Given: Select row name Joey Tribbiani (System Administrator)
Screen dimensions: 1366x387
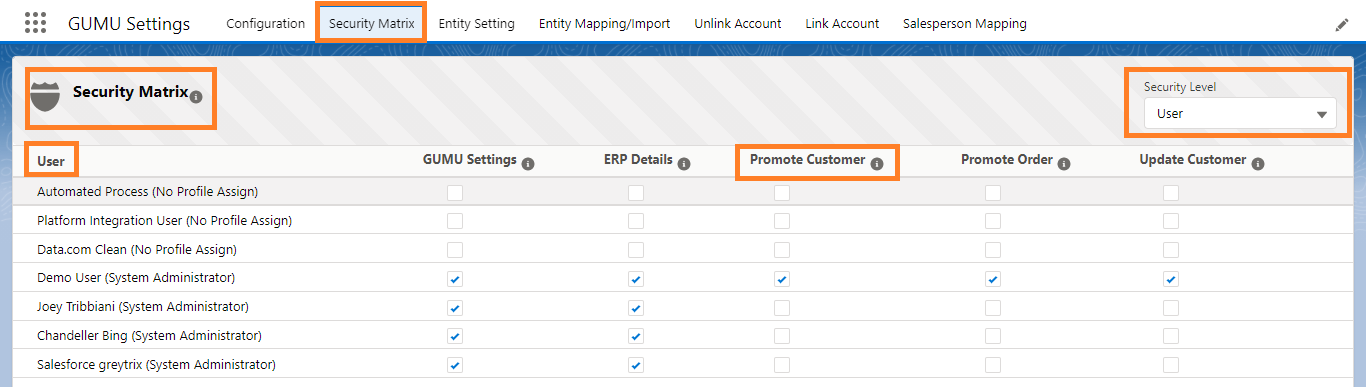Looking at the screenshot, I should 143,307.
